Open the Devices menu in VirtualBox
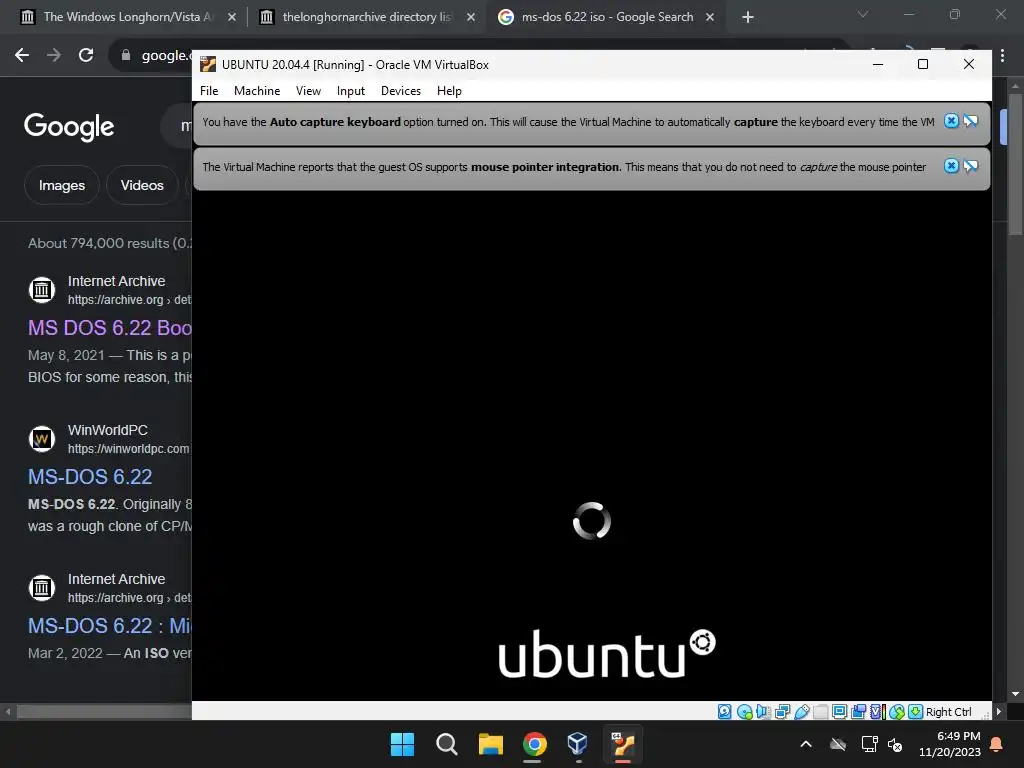Image resolution: width=1024 pixels, height=768 pixels. point(401,91)
